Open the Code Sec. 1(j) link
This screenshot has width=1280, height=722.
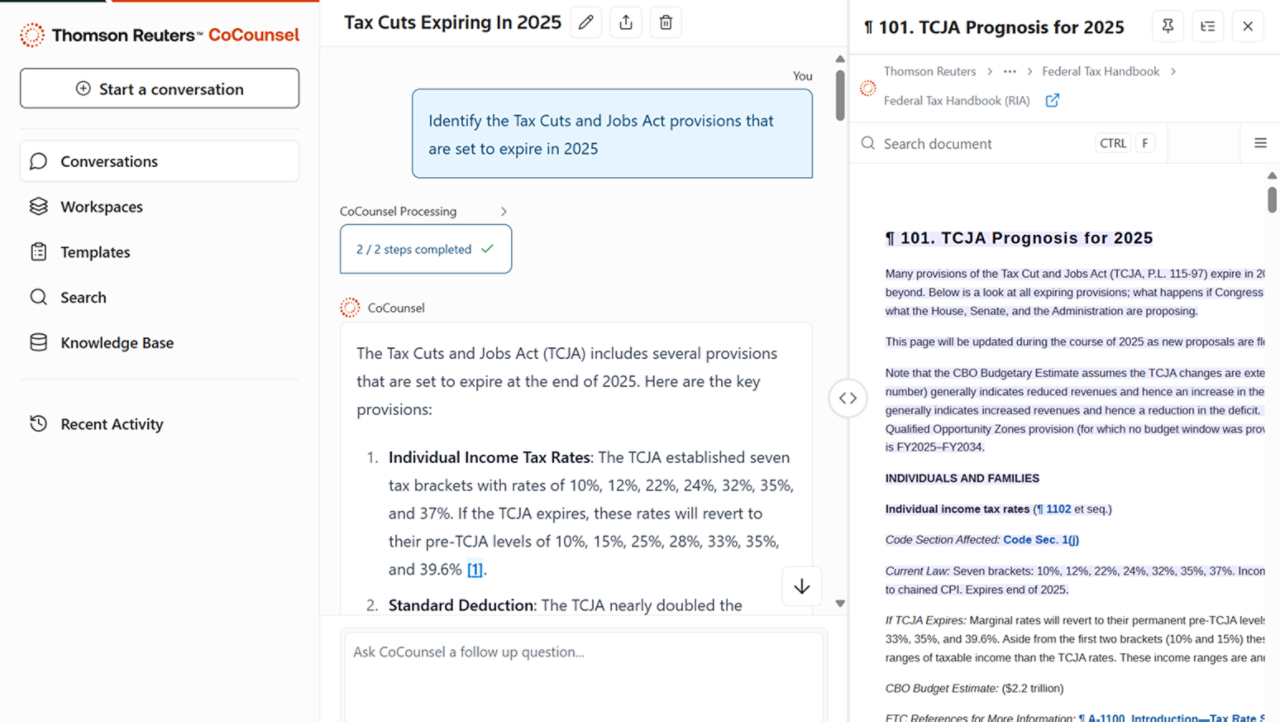[x=1041, y=540]
